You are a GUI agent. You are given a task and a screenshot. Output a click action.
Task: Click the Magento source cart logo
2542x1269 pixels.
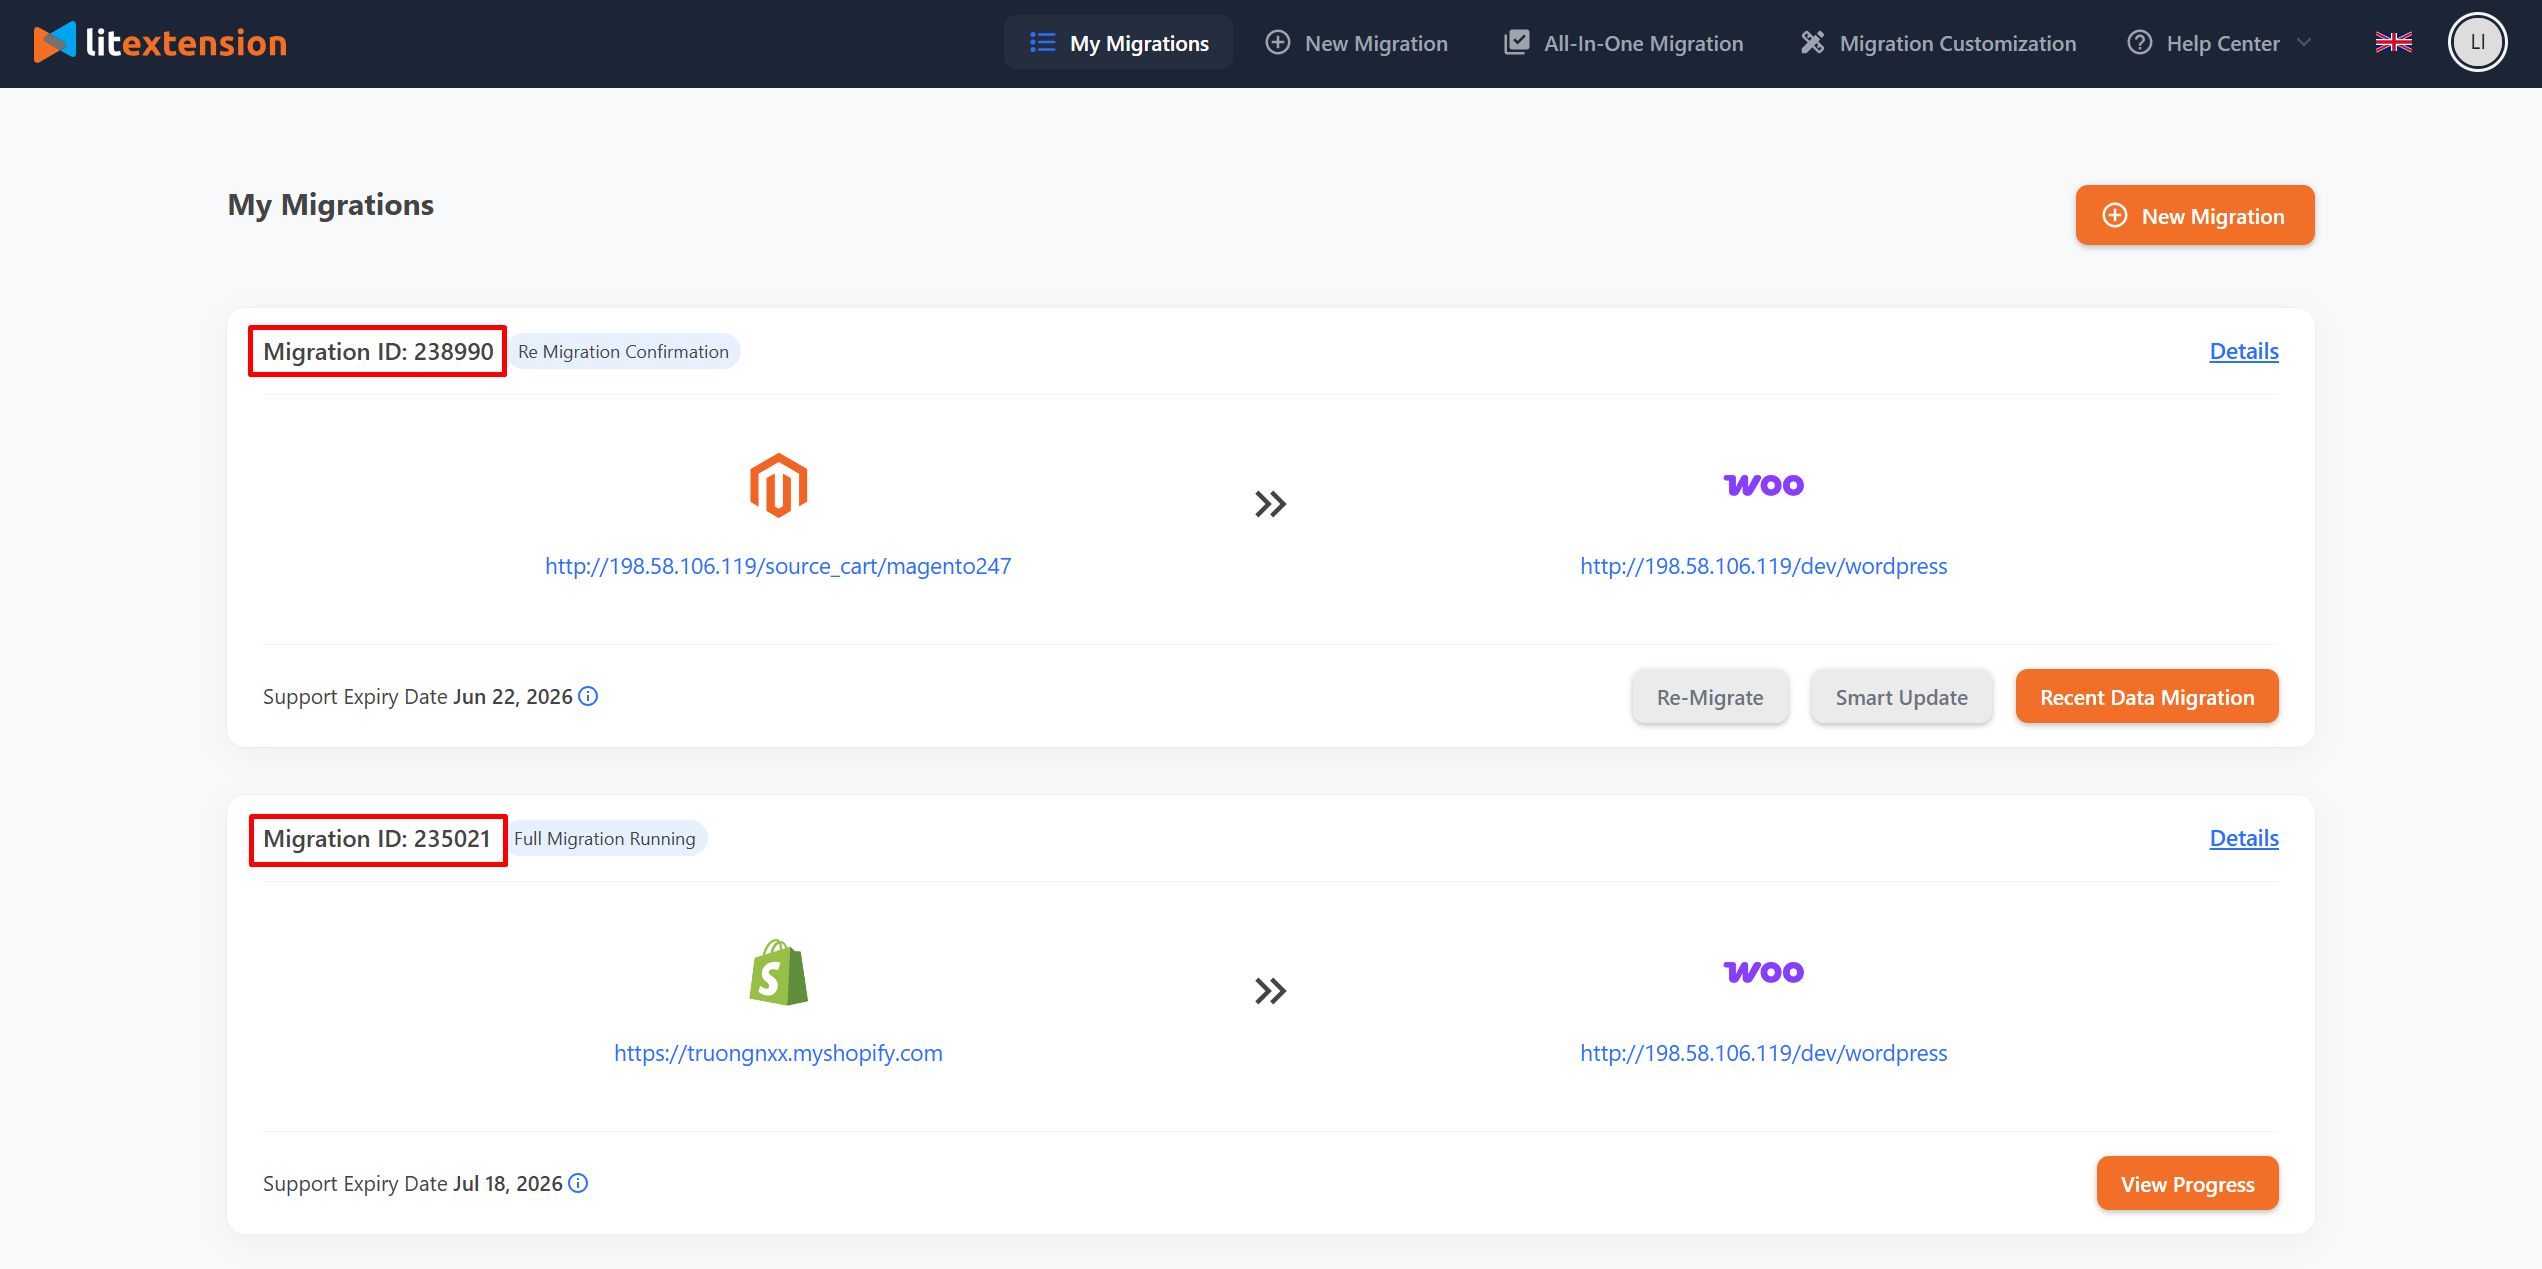[778, 486]
